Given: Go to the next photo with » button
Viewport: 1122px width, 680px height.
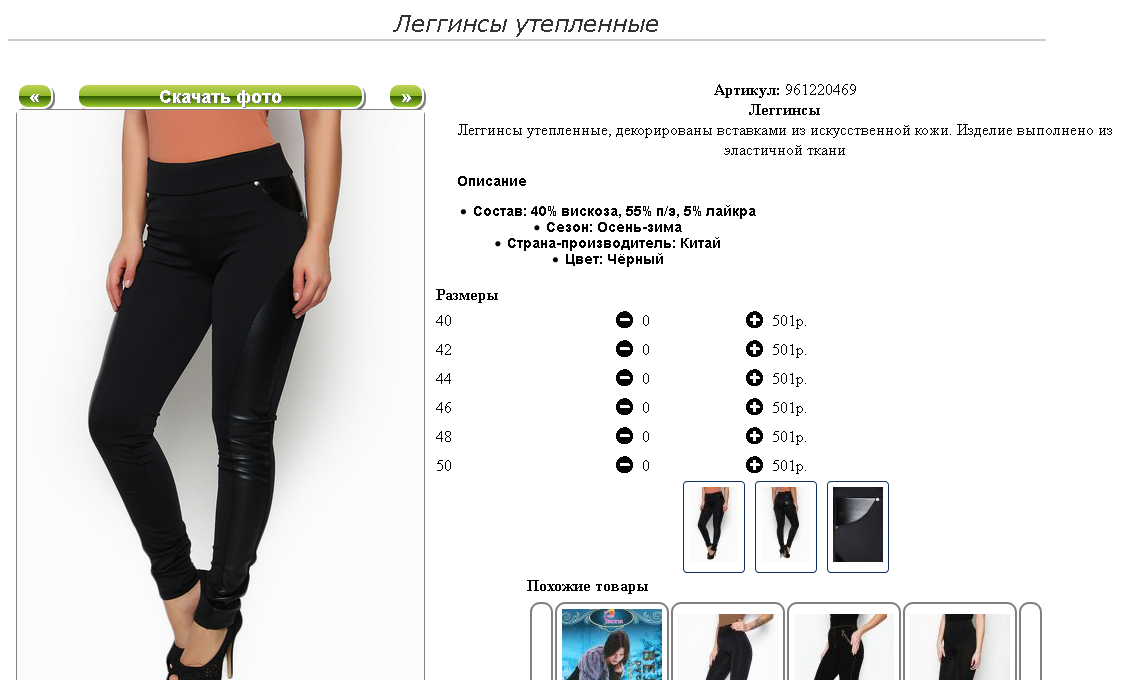Looking at the screenshot, I should [x=406, y=97].
